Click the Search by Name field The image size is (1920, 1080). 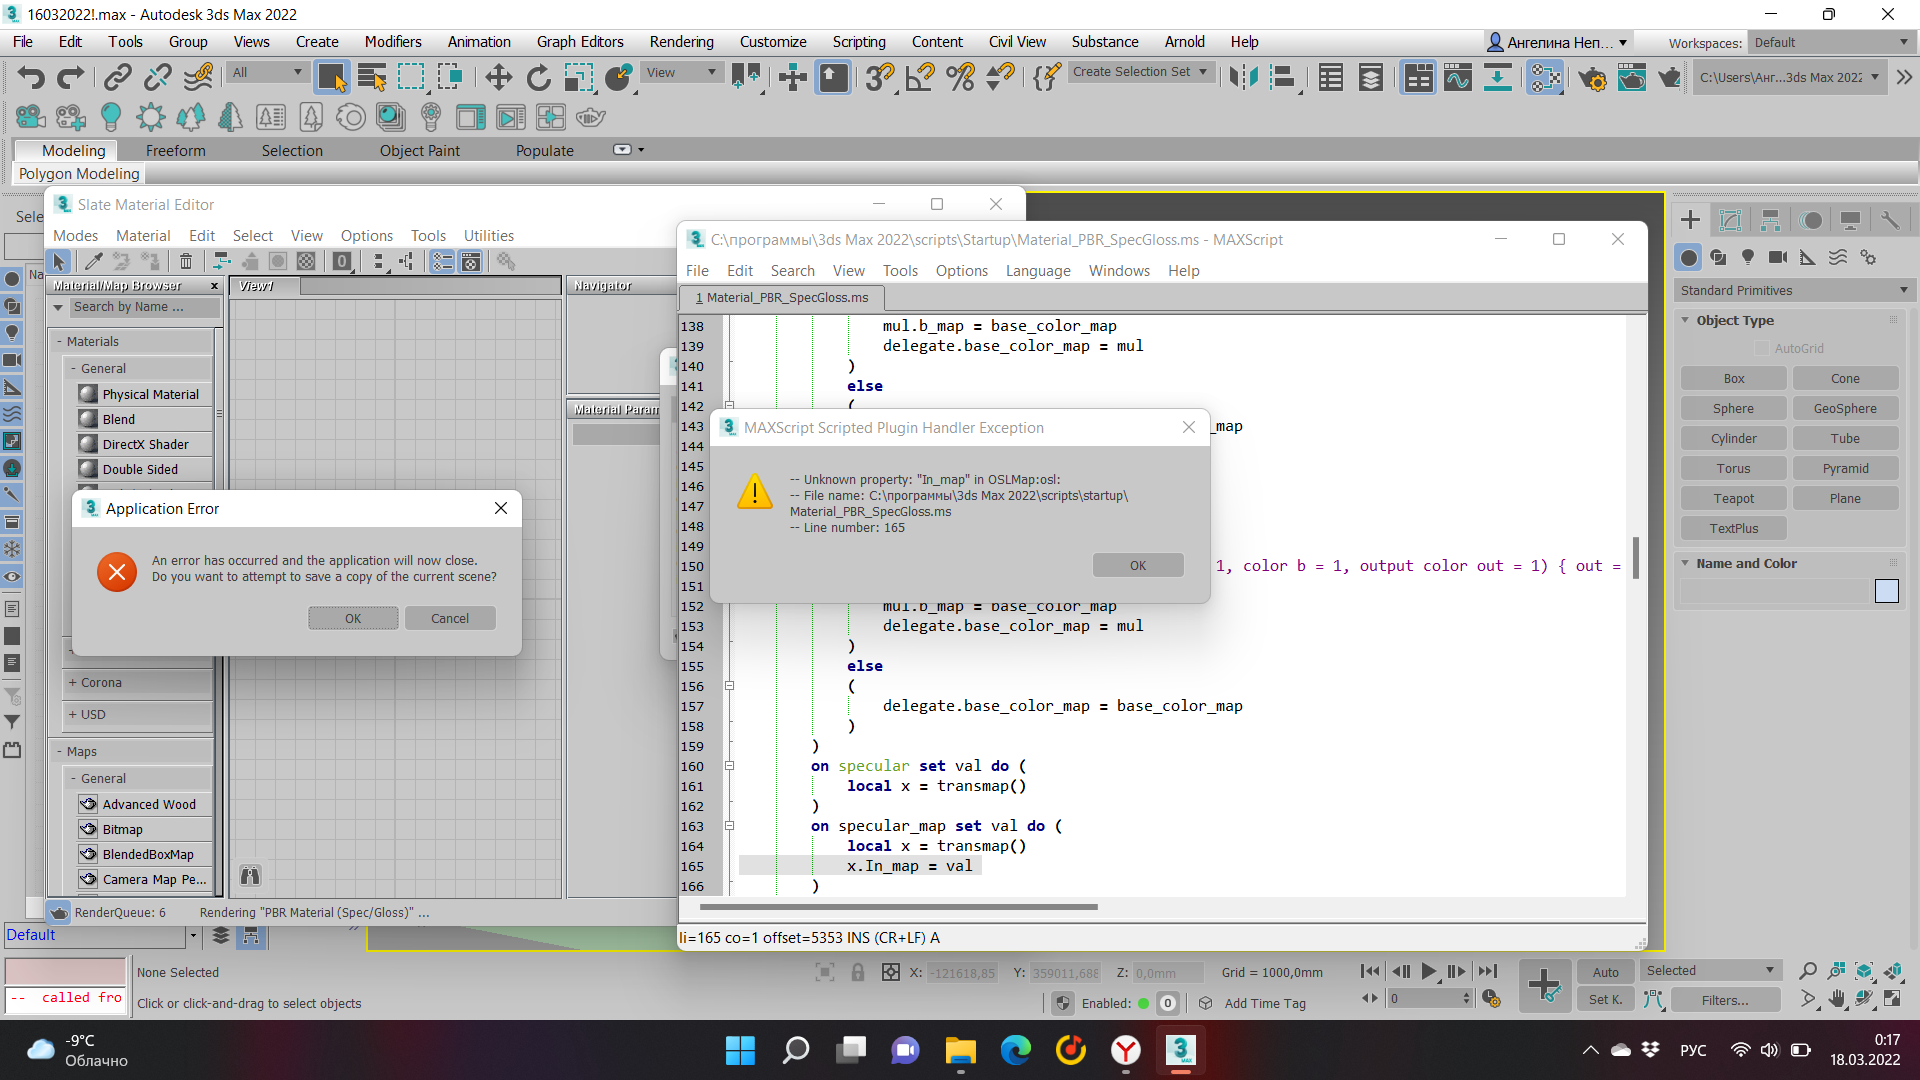click(143, 307)
